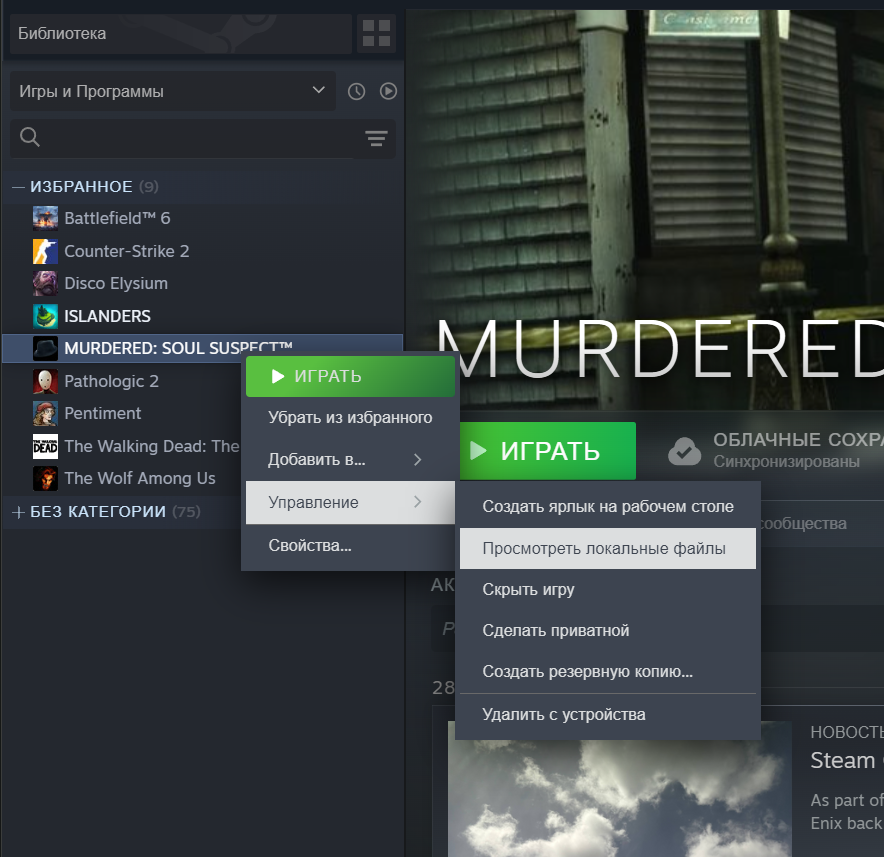The height and width of the screenshot is (857, 884).
Task: Switch library to grid collections view icon
Action: click(376, 33)
